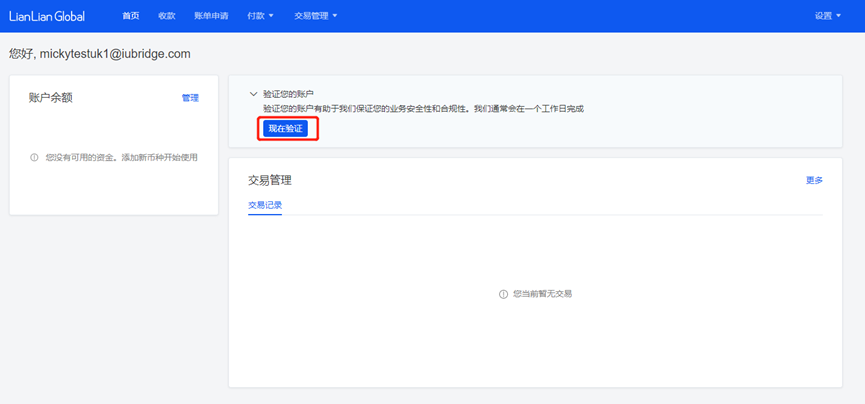Select the 交易记录 tab
Image resolution: width=865 pixels, height=404 pixels.
[x=265, y=205]
